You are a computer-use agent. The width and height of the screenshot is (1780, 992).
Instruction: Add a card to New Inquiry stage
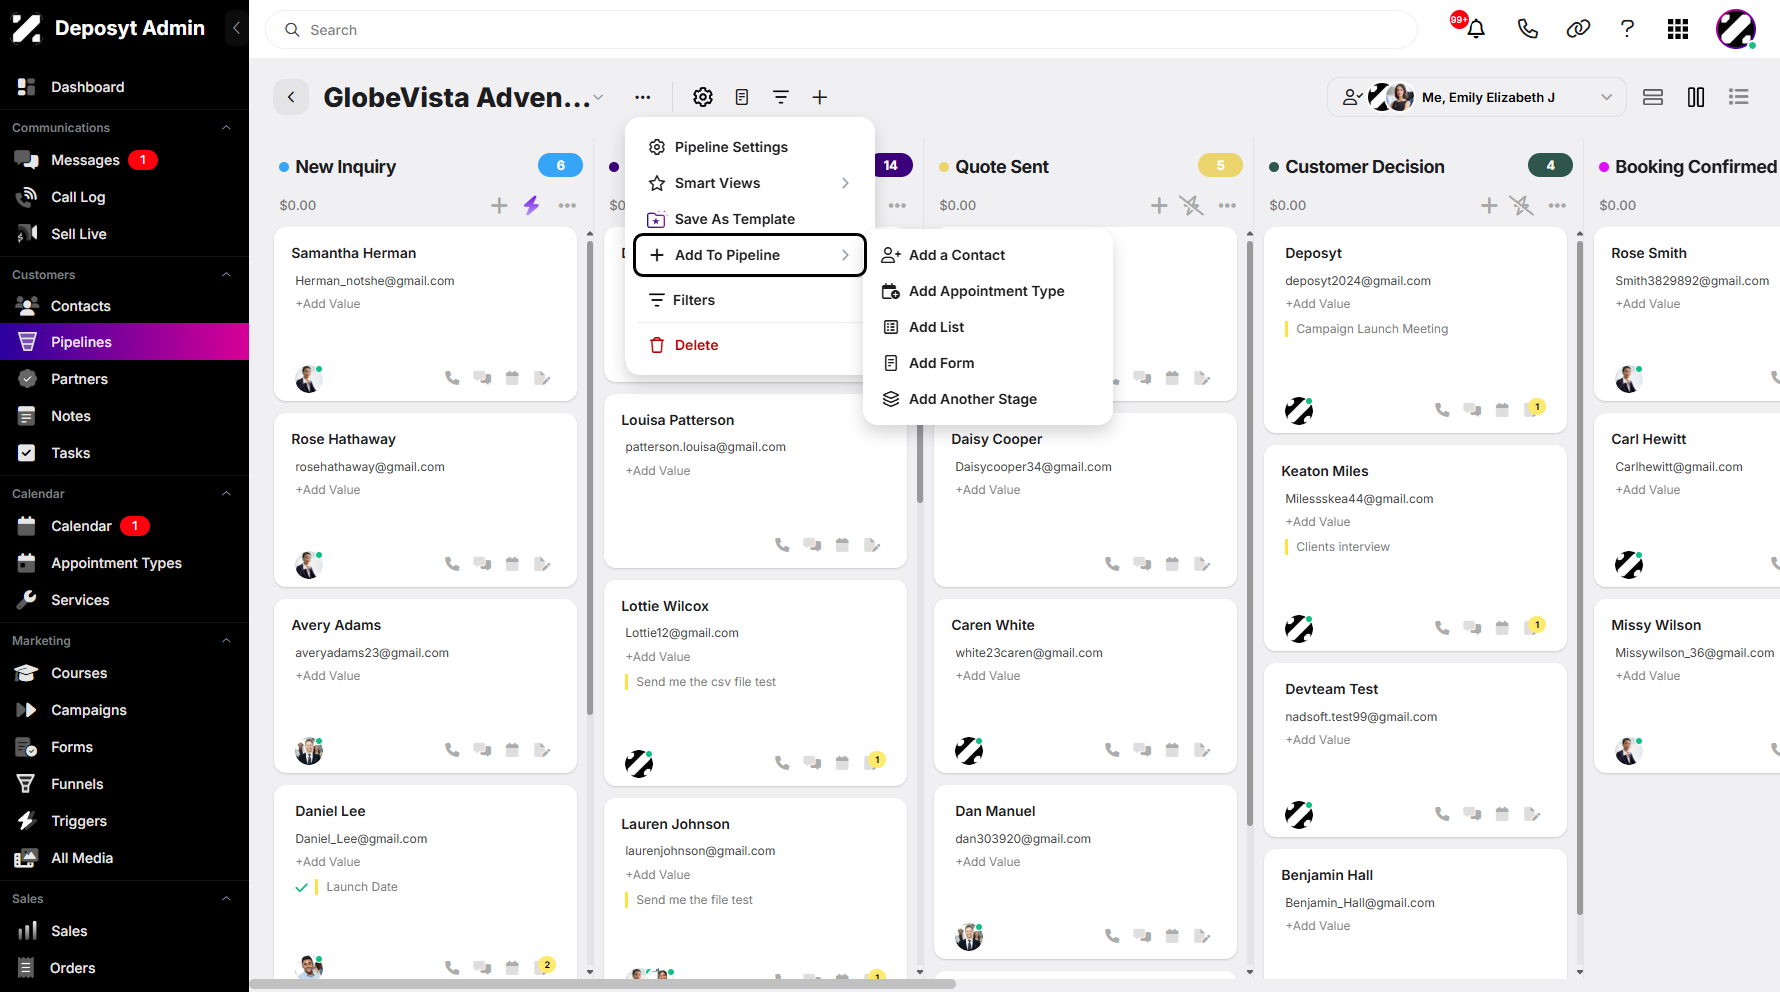pos(499,205)
